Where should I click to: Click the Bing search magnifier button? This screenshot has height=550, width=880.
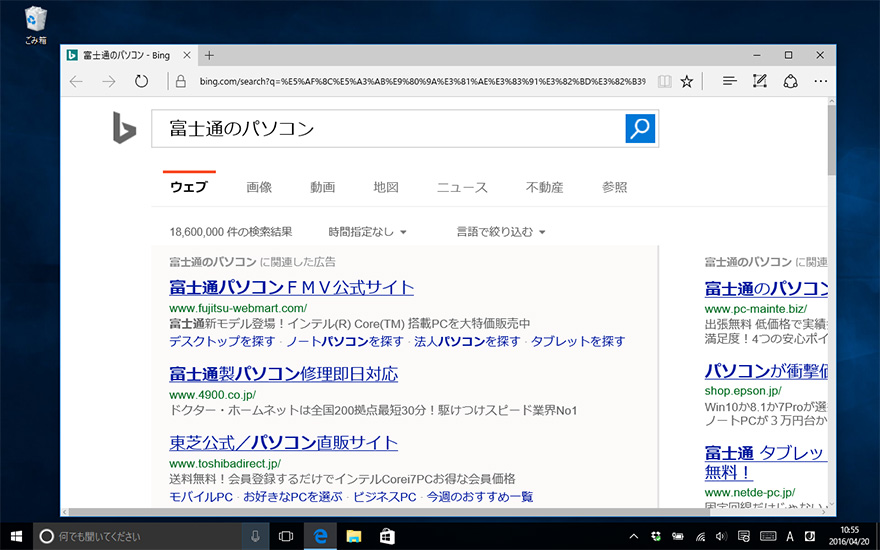click(640, 128)
